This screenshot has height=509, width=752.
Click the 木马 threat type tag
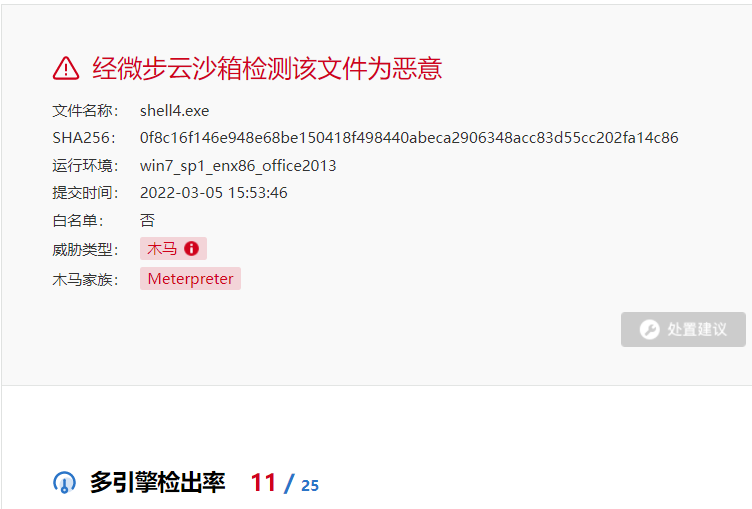tap(173, 249)
